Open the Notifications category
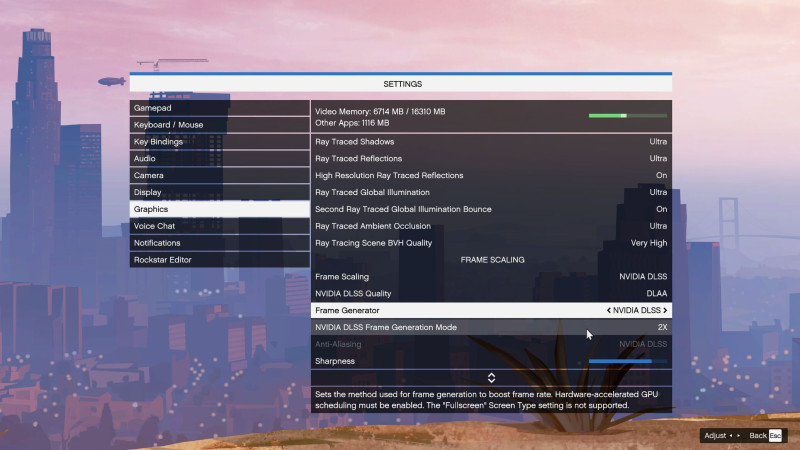 pyautogui.click(x=219, y=243)
